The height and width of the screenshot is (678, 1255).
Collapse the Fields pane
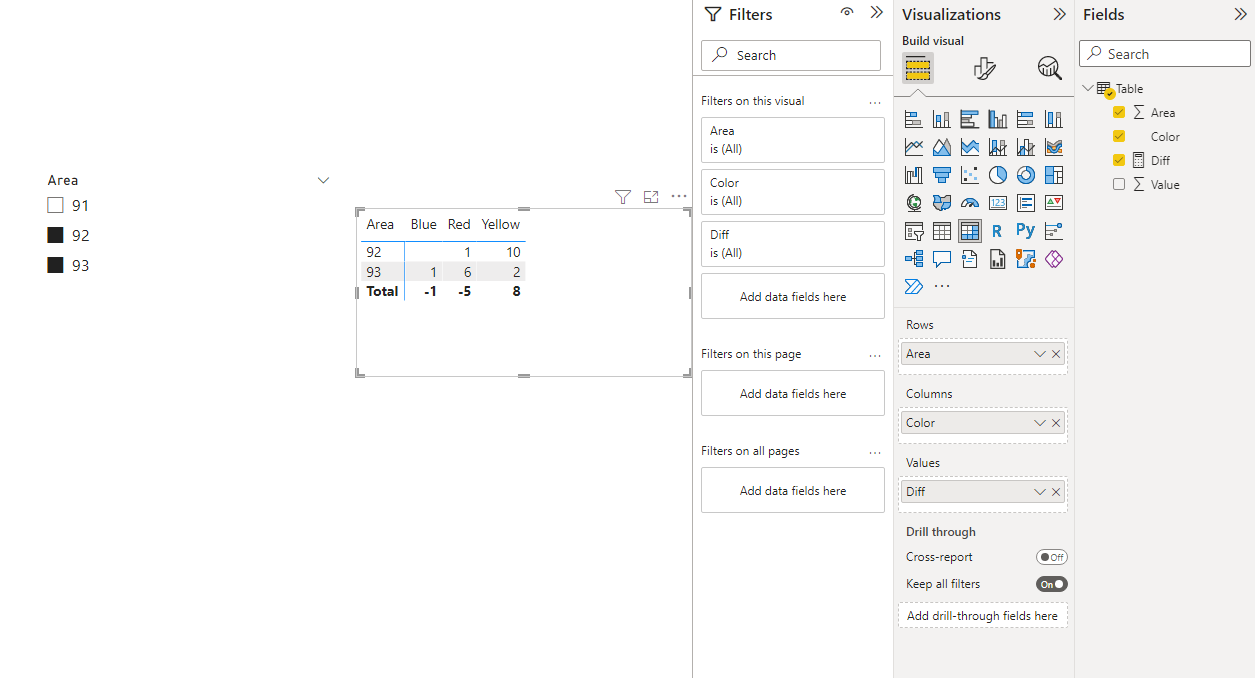1240,14
